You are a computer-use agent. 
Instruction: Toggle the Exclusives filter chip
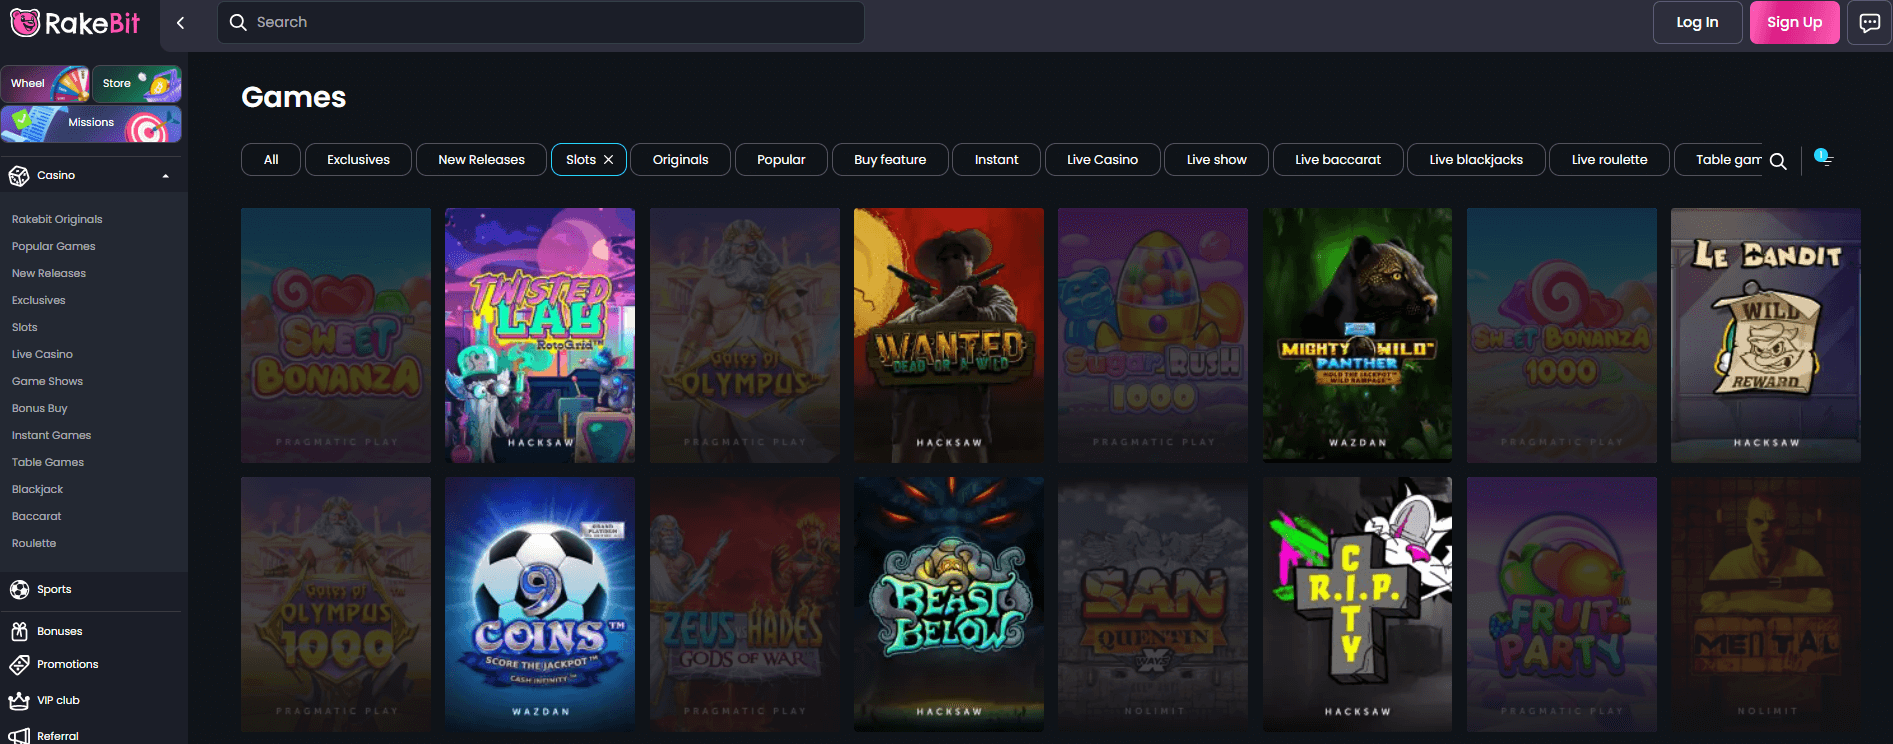(x=358, y=160)
